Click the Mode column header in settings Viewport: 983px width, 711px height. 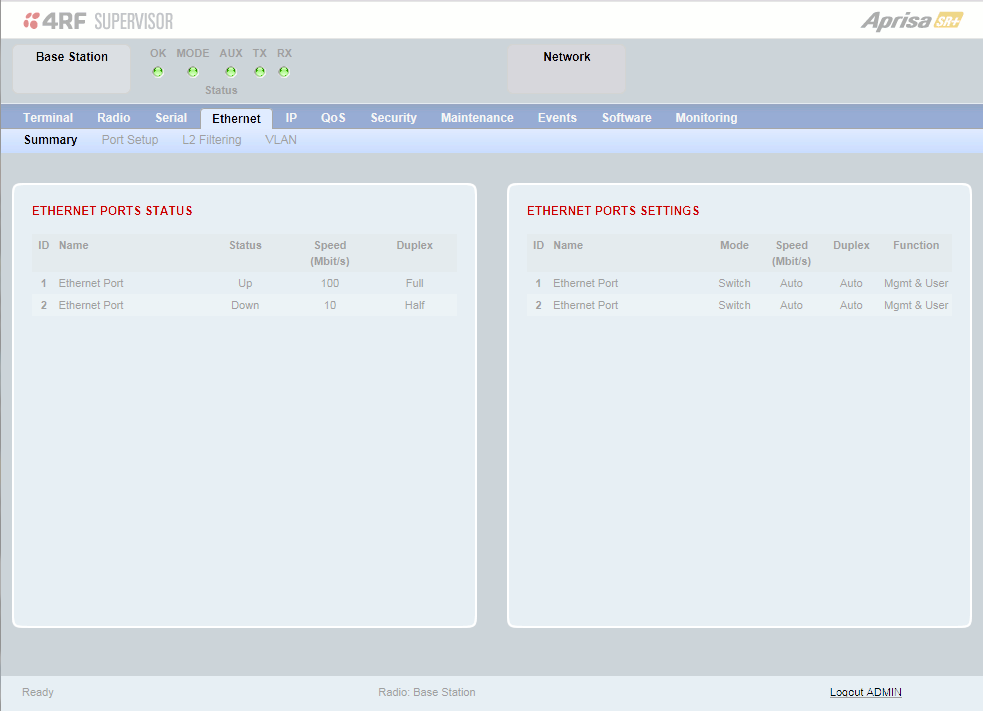tap(734, 245)
